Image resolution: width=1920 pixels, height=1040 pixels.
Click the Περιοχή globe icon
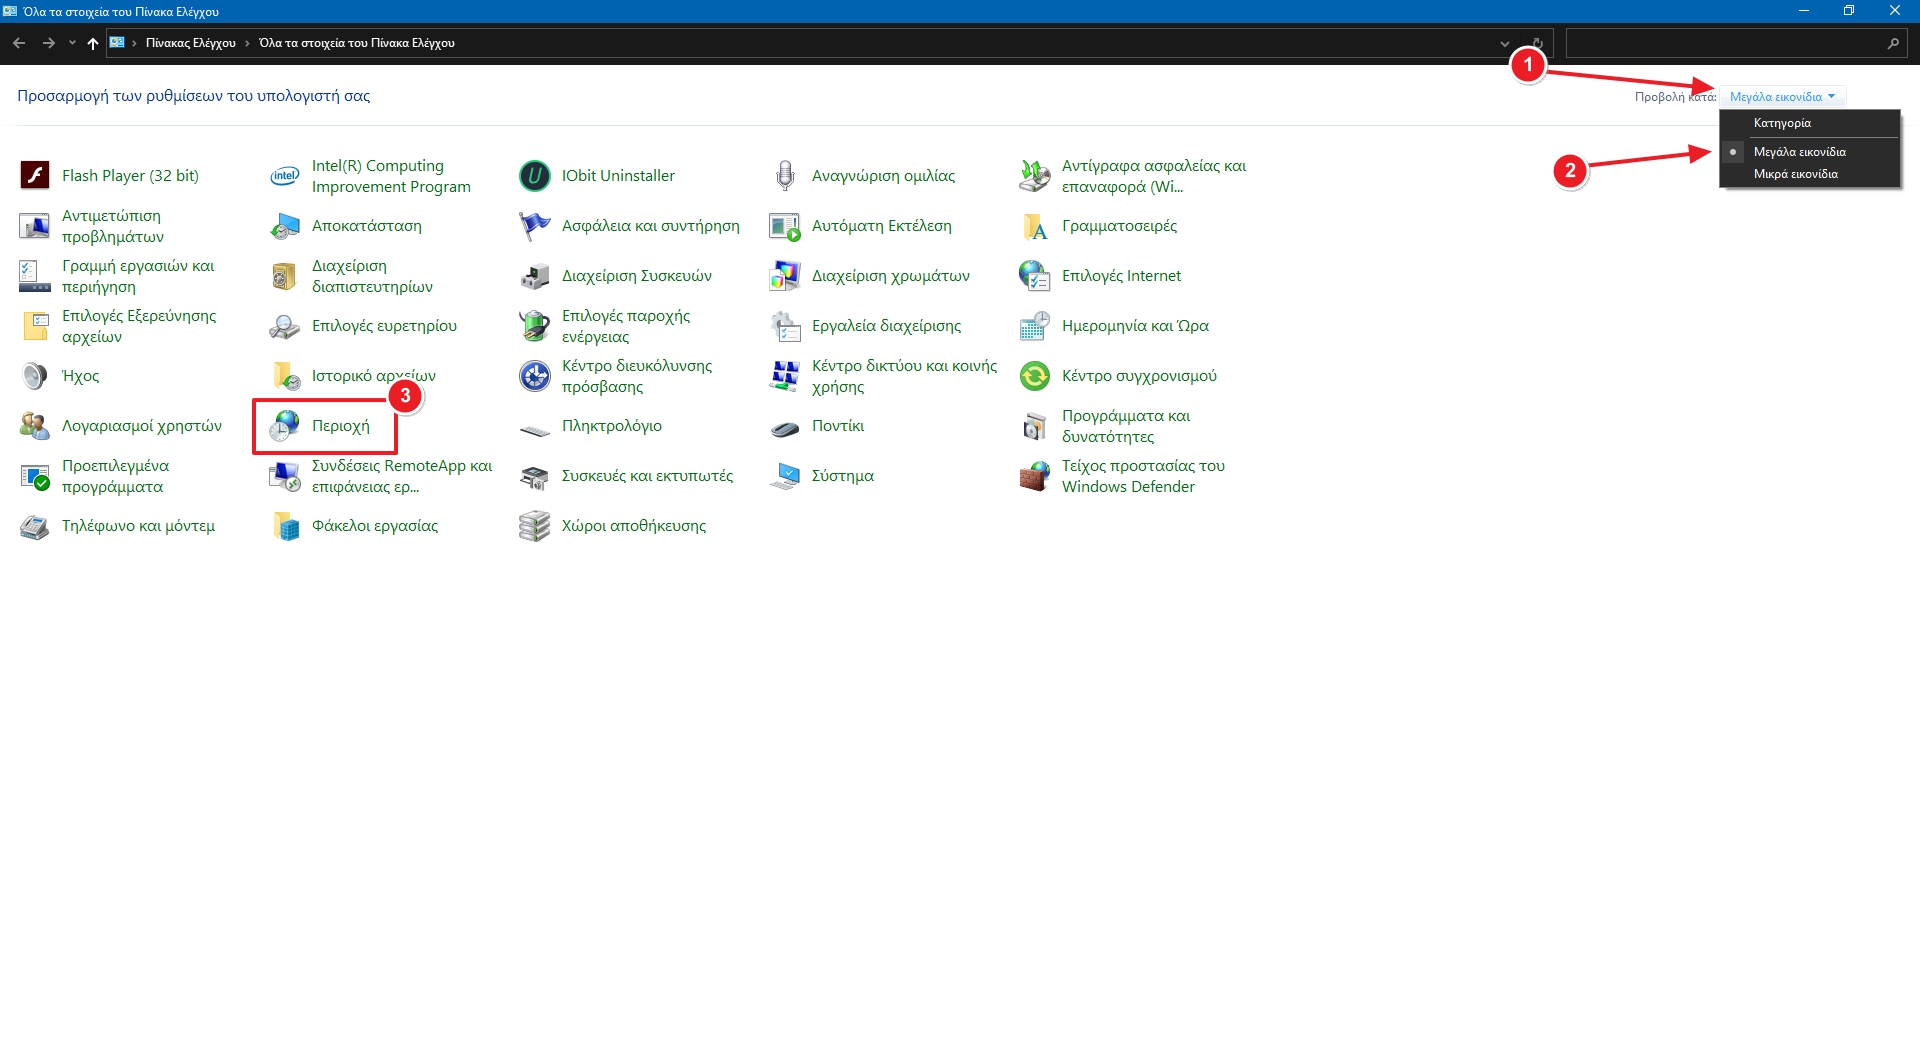click(285, 426)
